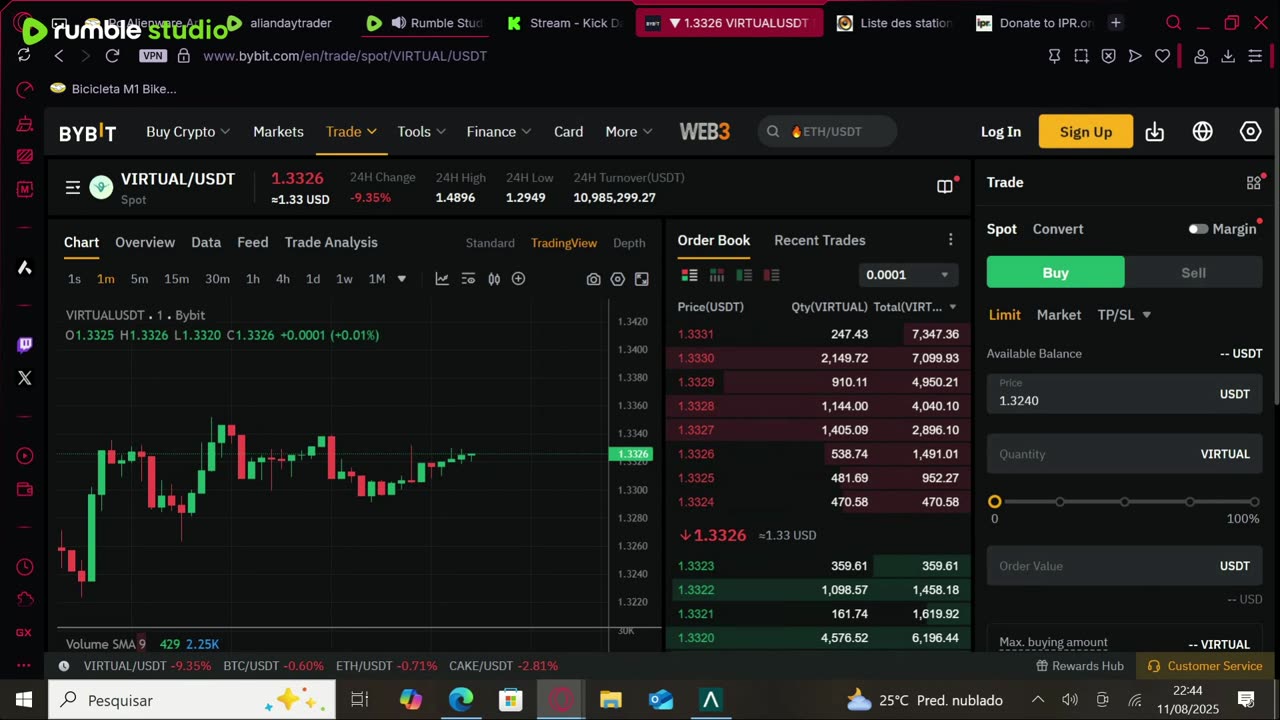
Task: Expand the Finance dropdown
Action: pyautogui.click(x=499, y=132)
